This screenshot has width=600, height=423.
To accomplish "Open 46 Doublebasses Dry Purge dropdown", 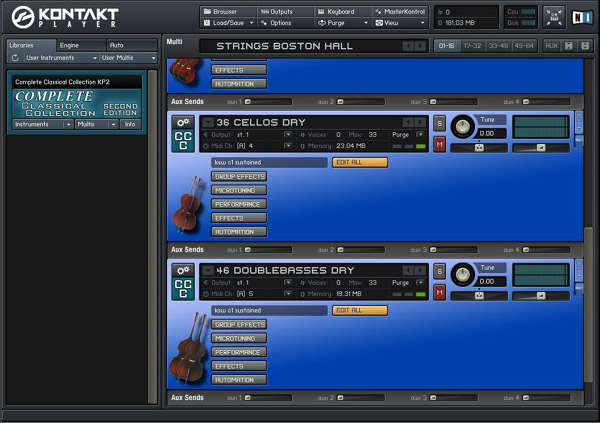I will tap(420, 283).
